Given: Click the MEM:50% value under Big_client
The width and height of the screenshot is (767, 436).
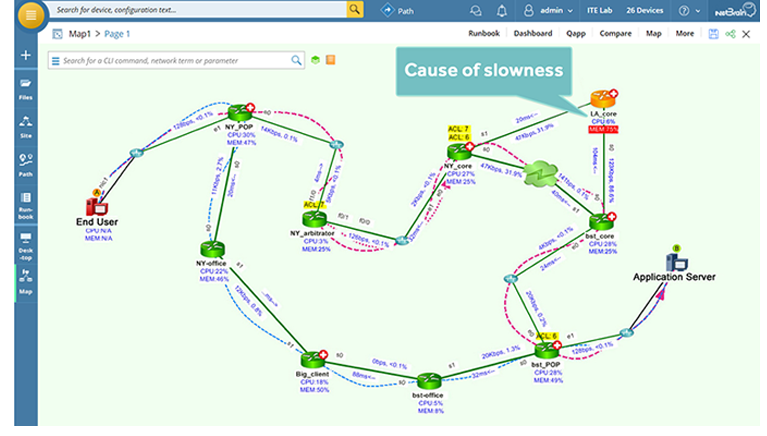Looking at the screenshot, I should tap(315, 390).
